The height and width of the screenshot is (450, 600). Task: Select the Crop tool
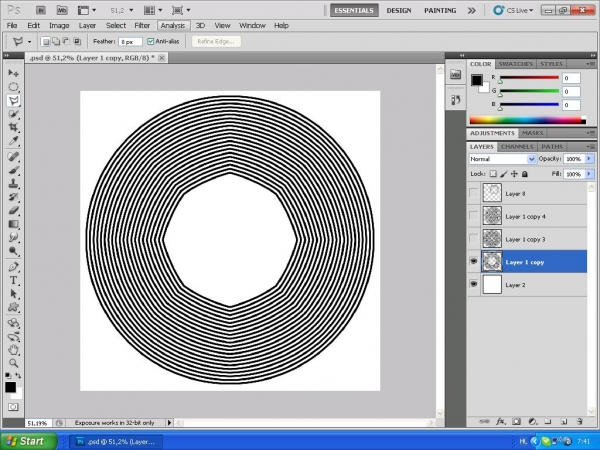tap(13, 127)
